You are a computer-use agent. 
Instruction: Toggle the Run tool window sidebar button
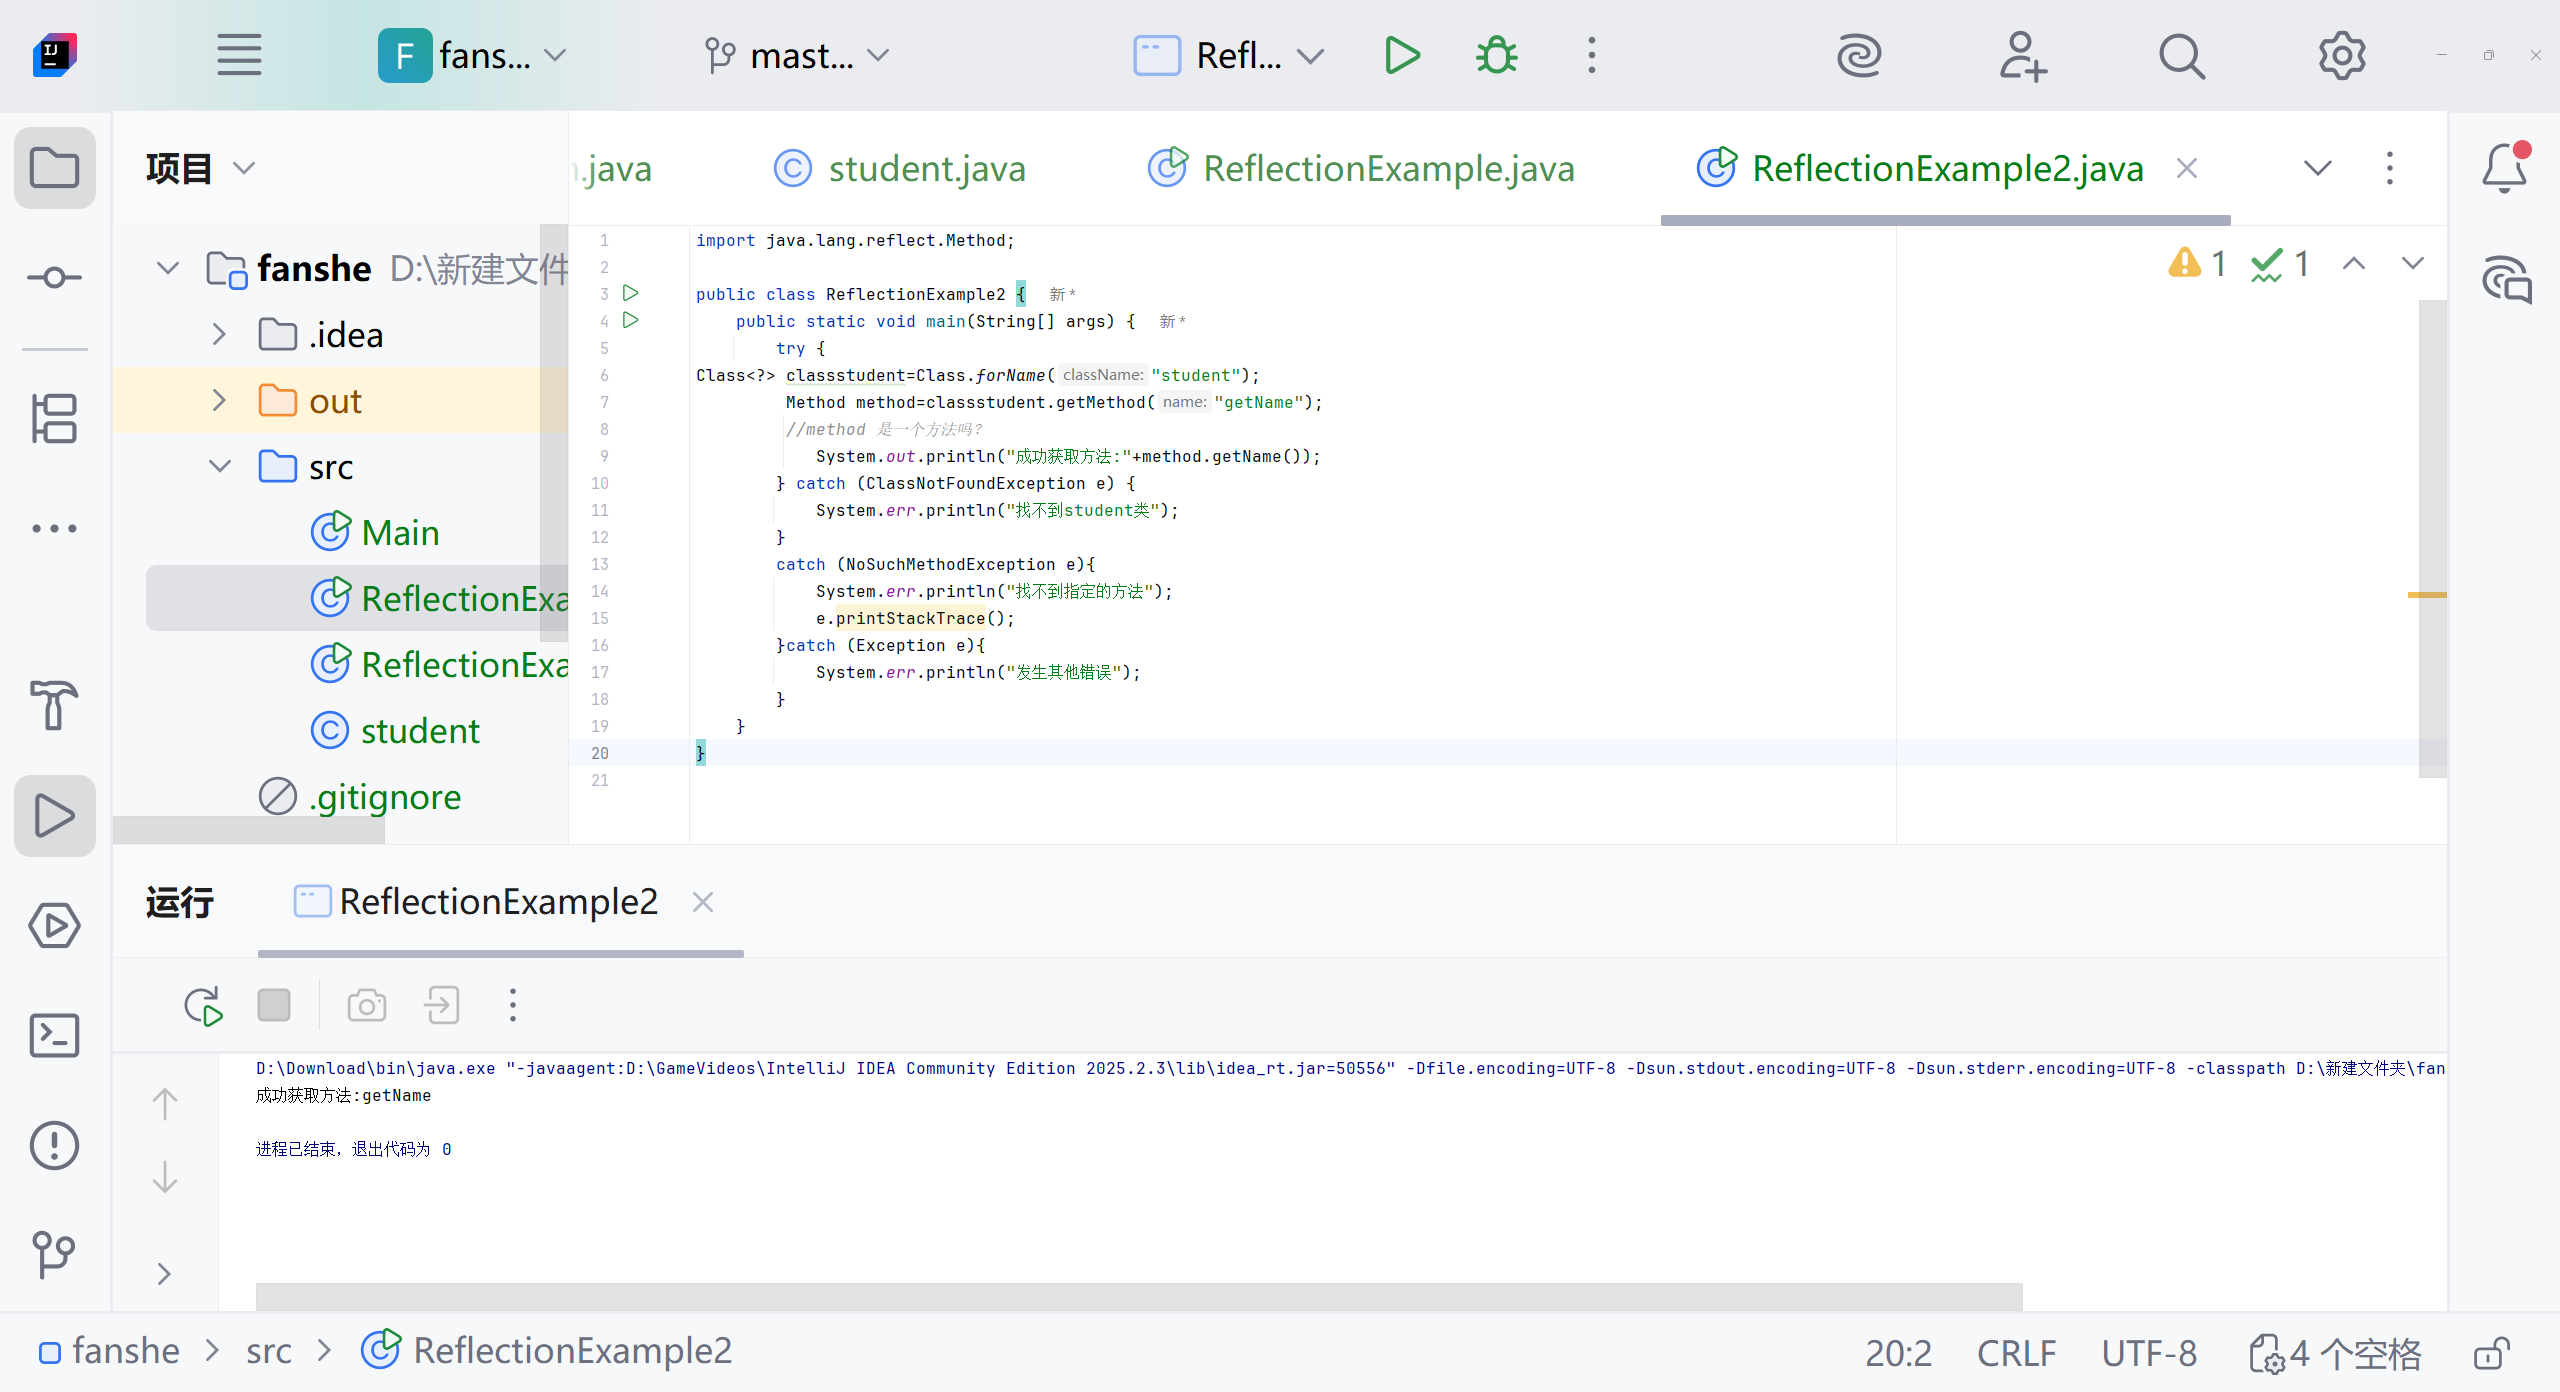(x=54, y=816)
